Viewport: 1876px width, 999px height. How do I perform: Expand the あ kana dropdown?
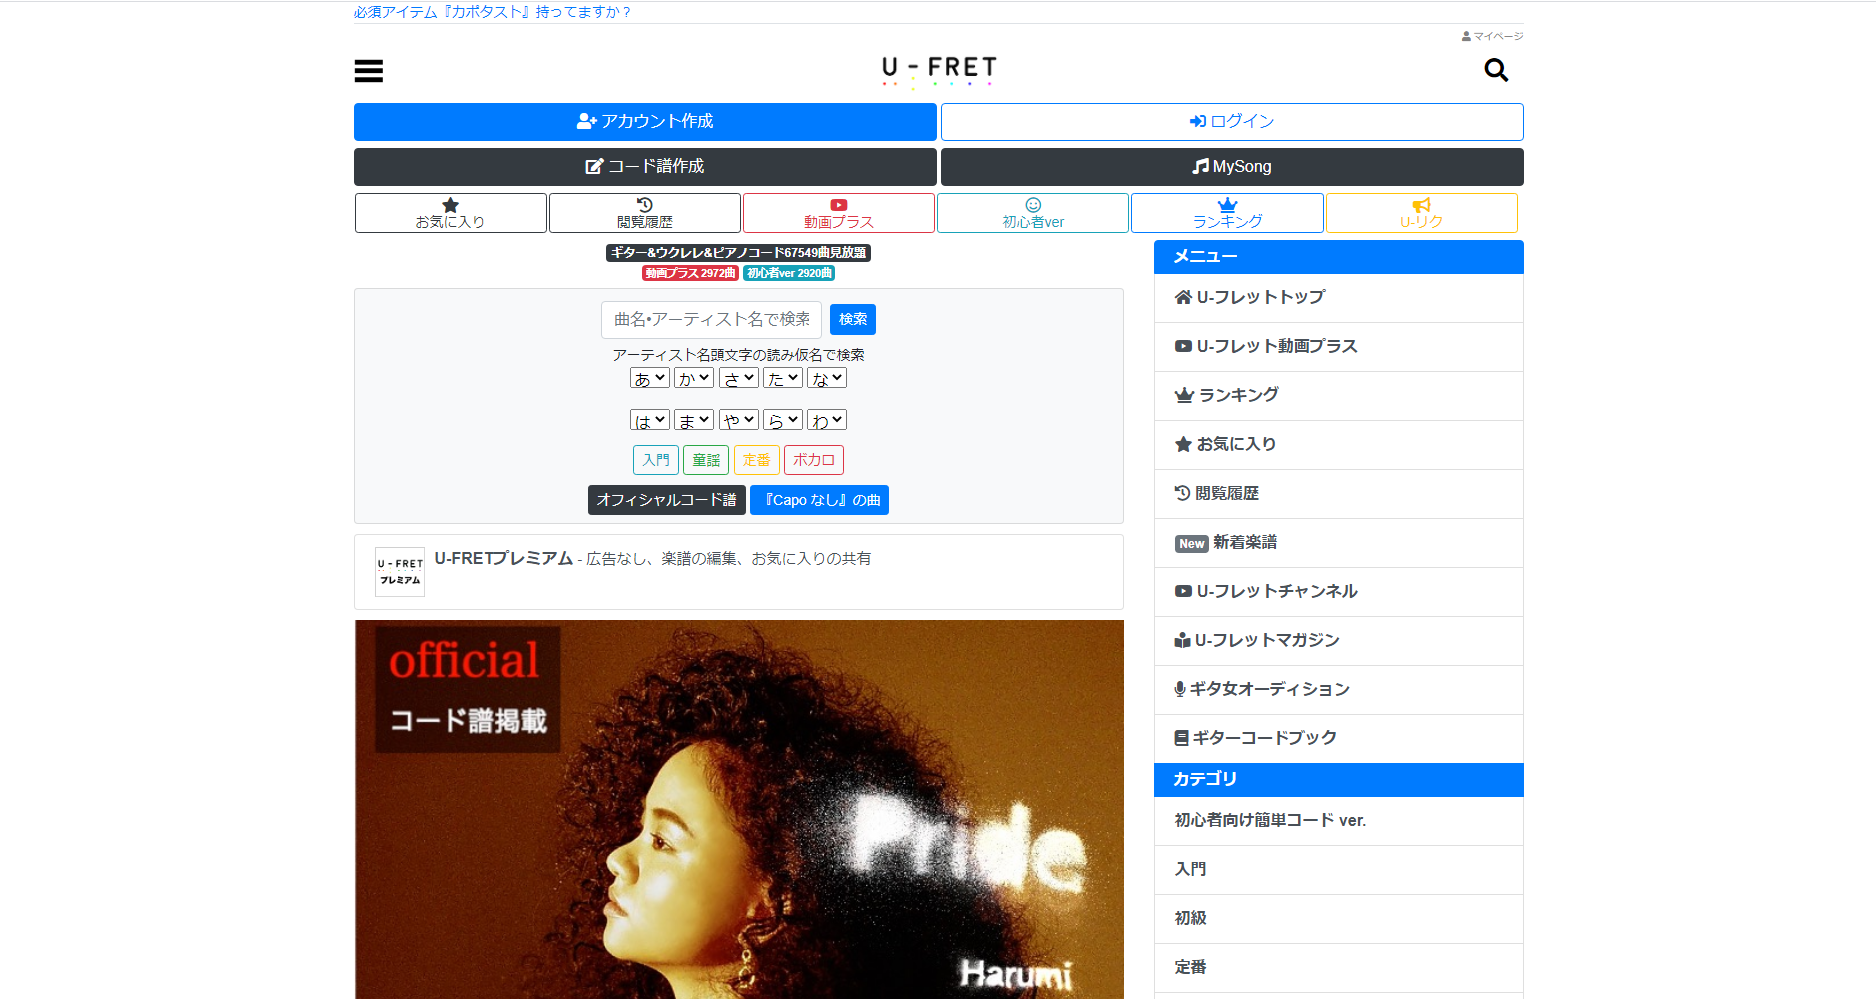[x=650, y=377]
